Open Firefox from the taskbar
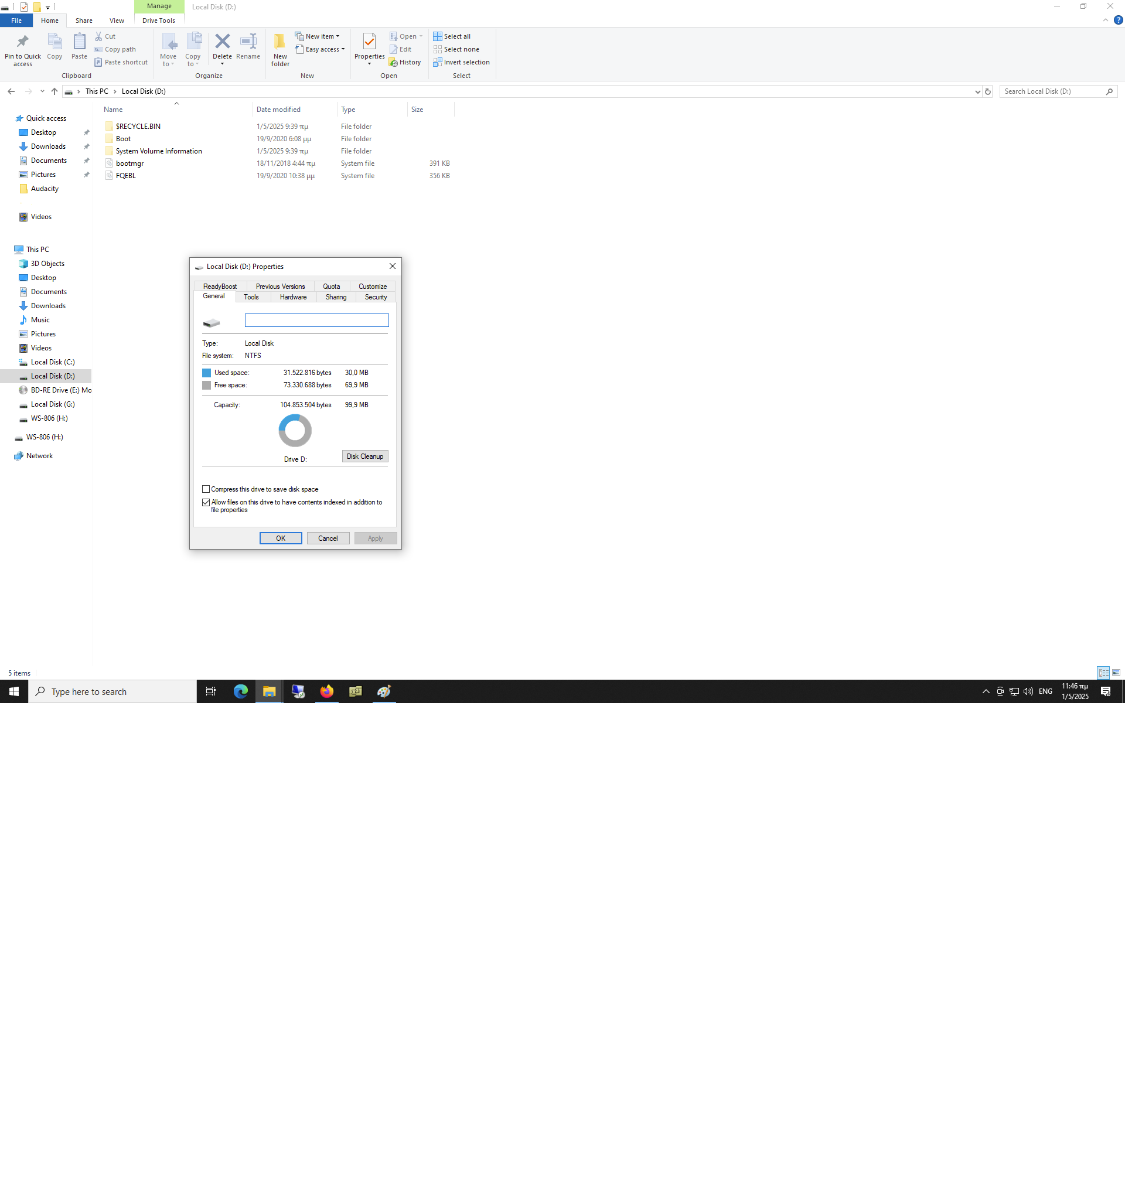The height and width of the screenshot is (1200, 1125). (326, 691)
